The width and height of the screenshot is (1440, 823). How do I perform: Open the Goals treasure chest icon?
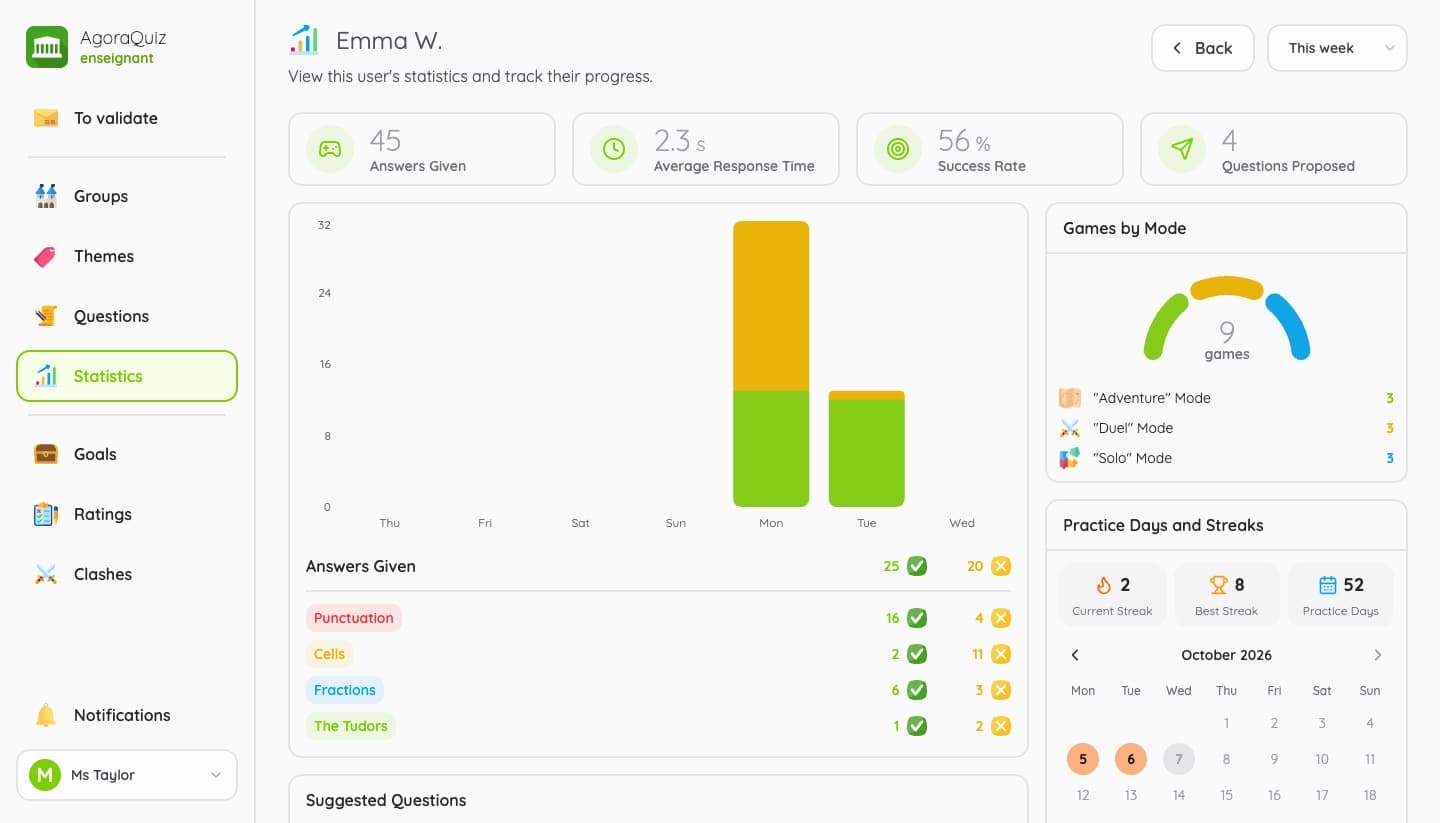pos(46,454)
